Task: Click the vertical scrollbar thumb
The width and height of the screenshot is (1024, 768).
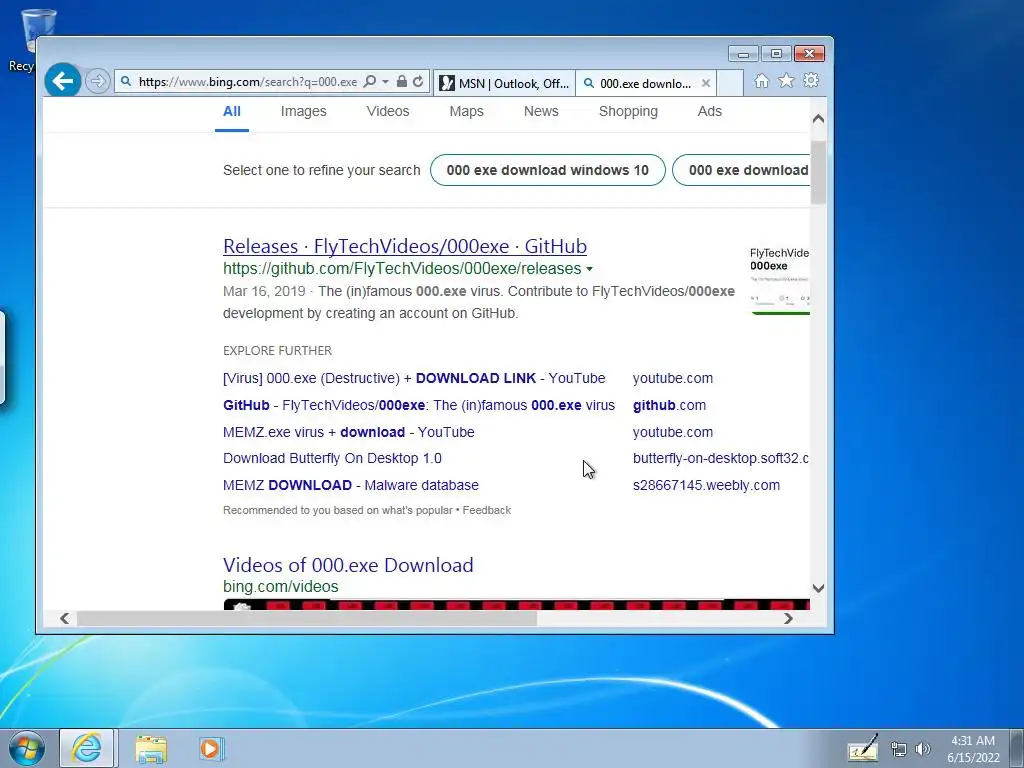Action: [x=818, y=172]
